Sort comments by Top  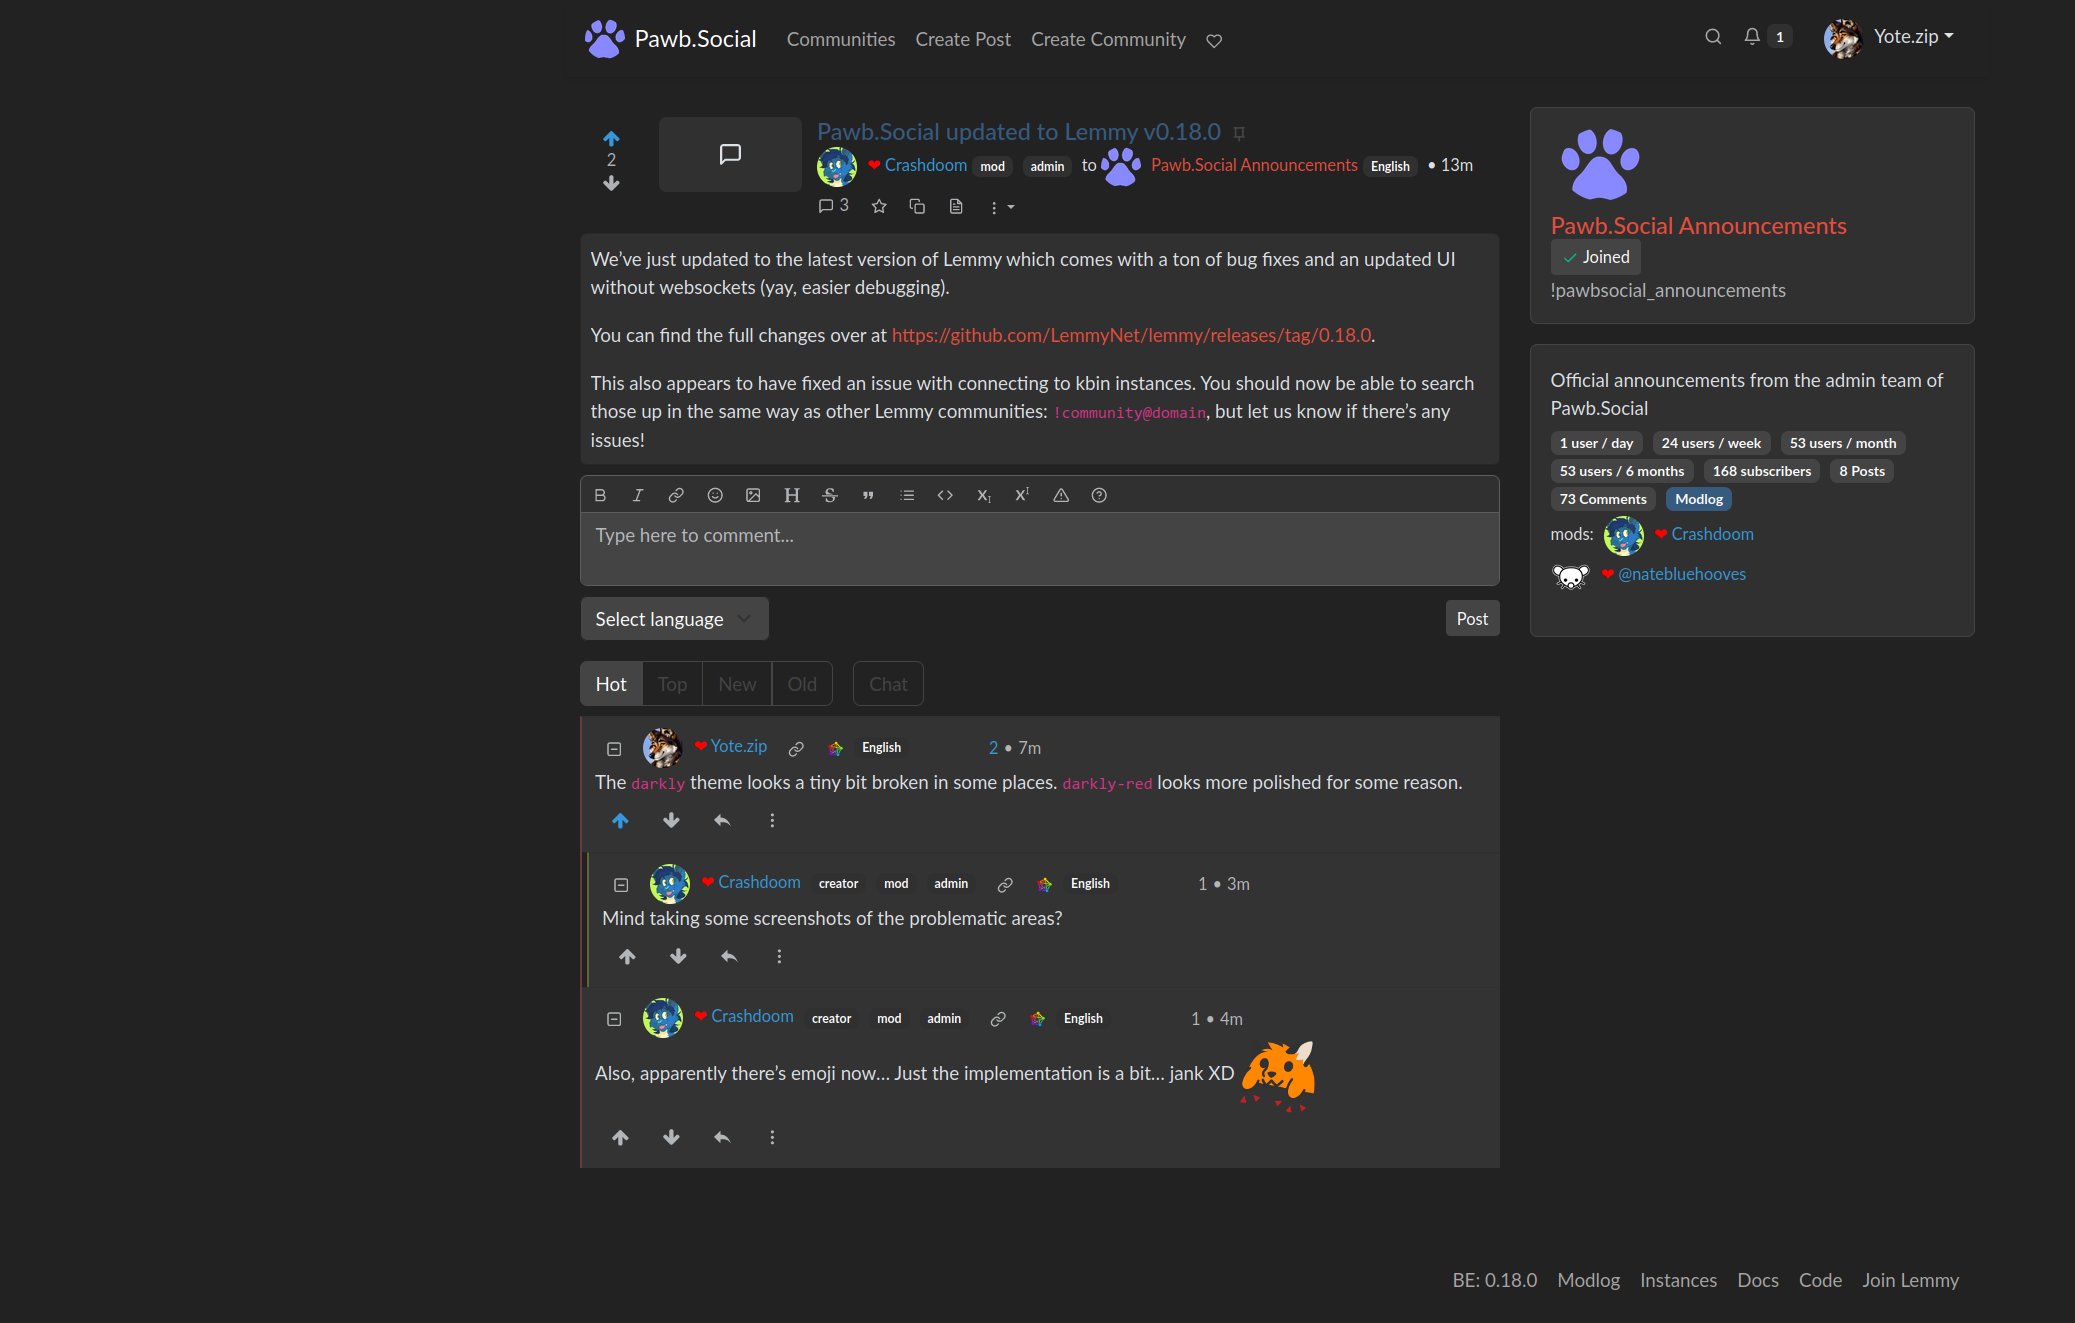click(x=672, y=684)
